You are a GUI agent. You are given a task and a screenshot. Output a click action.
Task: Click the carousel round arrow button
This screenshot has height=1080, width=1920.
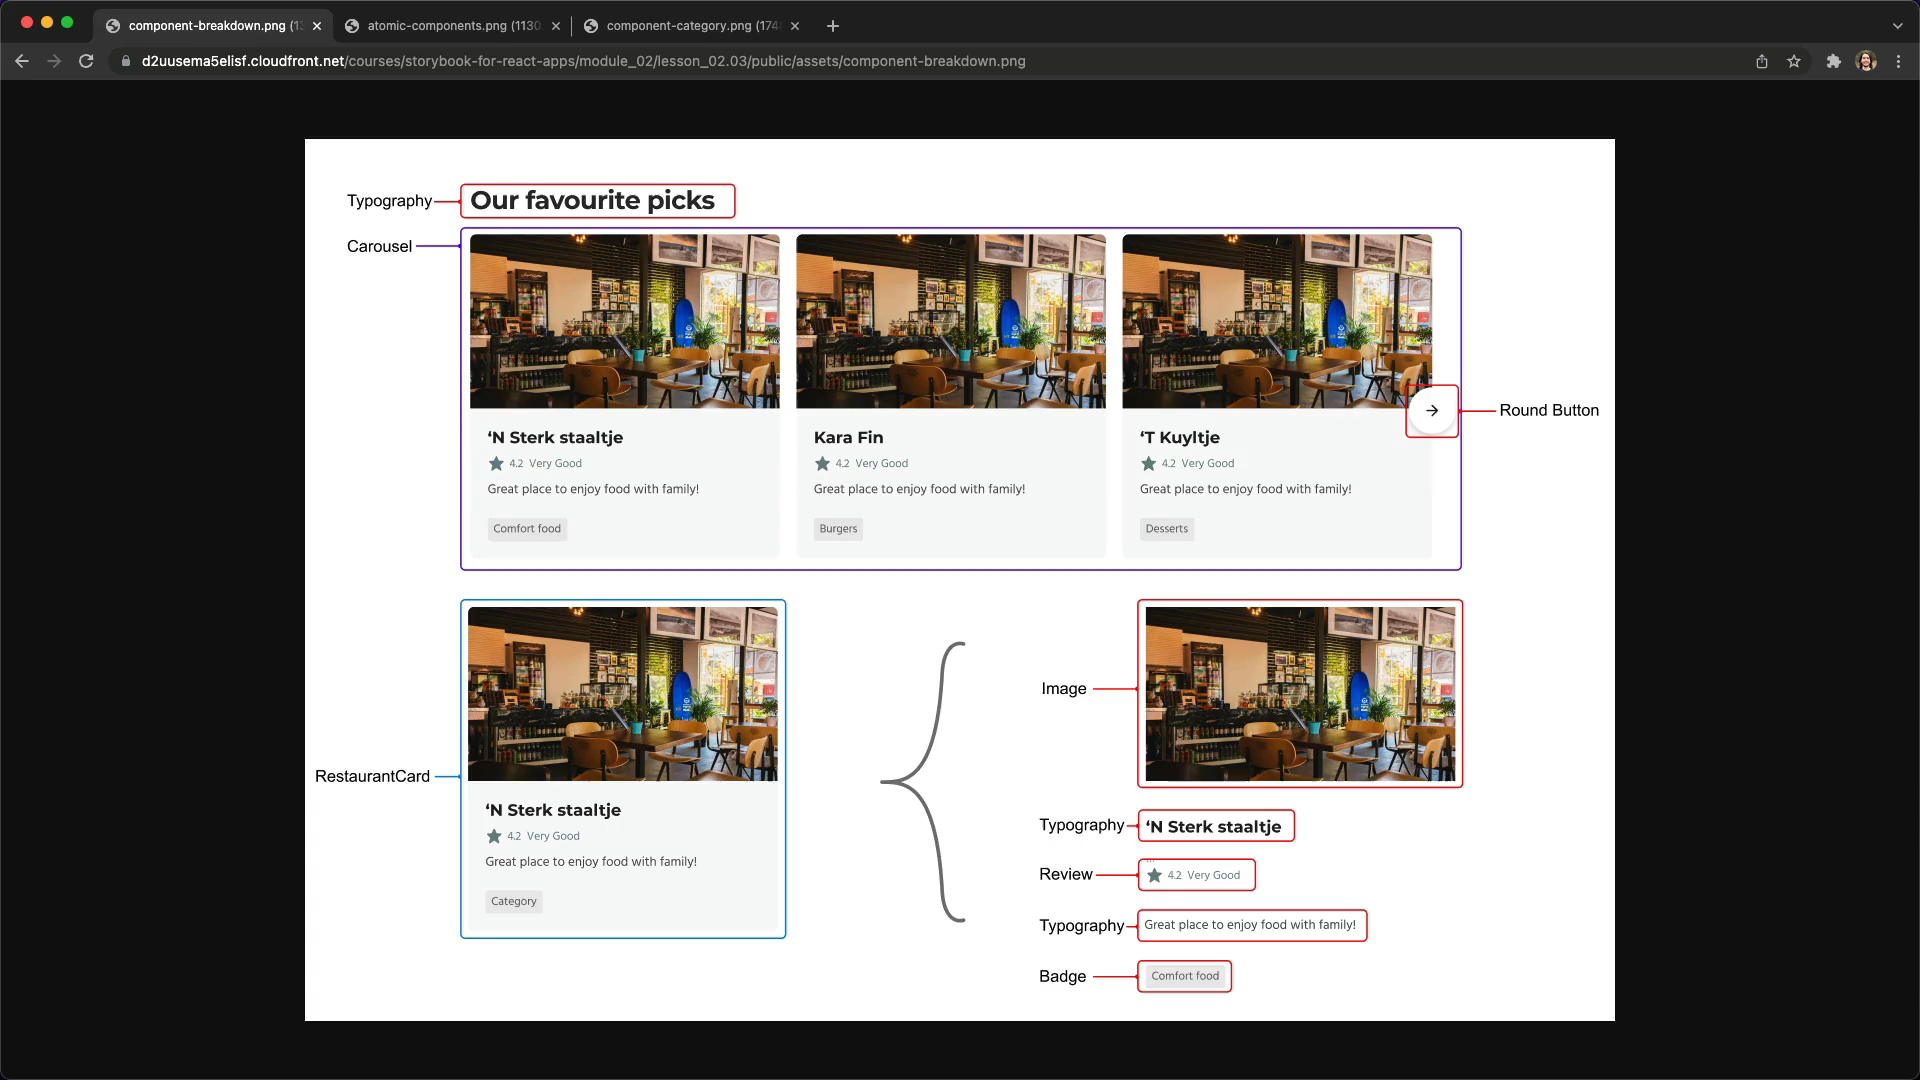1432,411
